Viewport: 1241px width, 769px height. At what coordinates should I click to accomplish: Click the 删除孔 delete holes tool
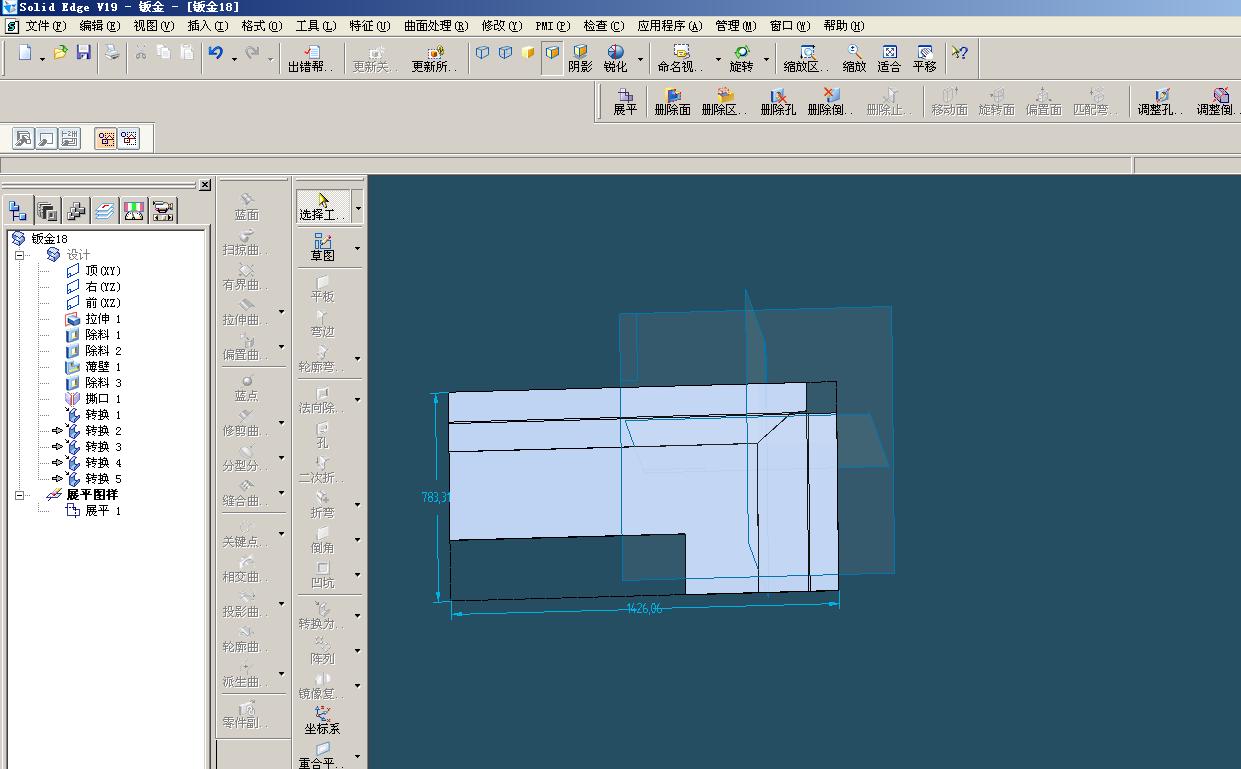777,102
